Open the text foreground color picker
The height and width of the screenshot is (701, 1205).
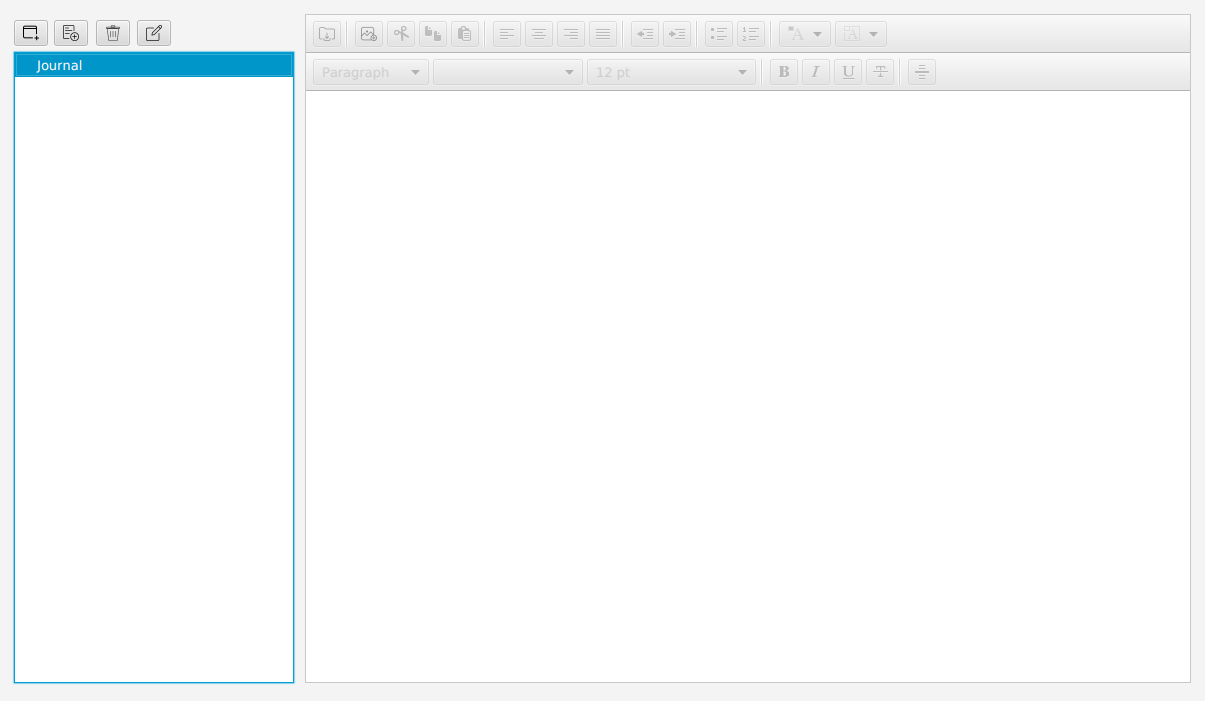coord(805,34)
